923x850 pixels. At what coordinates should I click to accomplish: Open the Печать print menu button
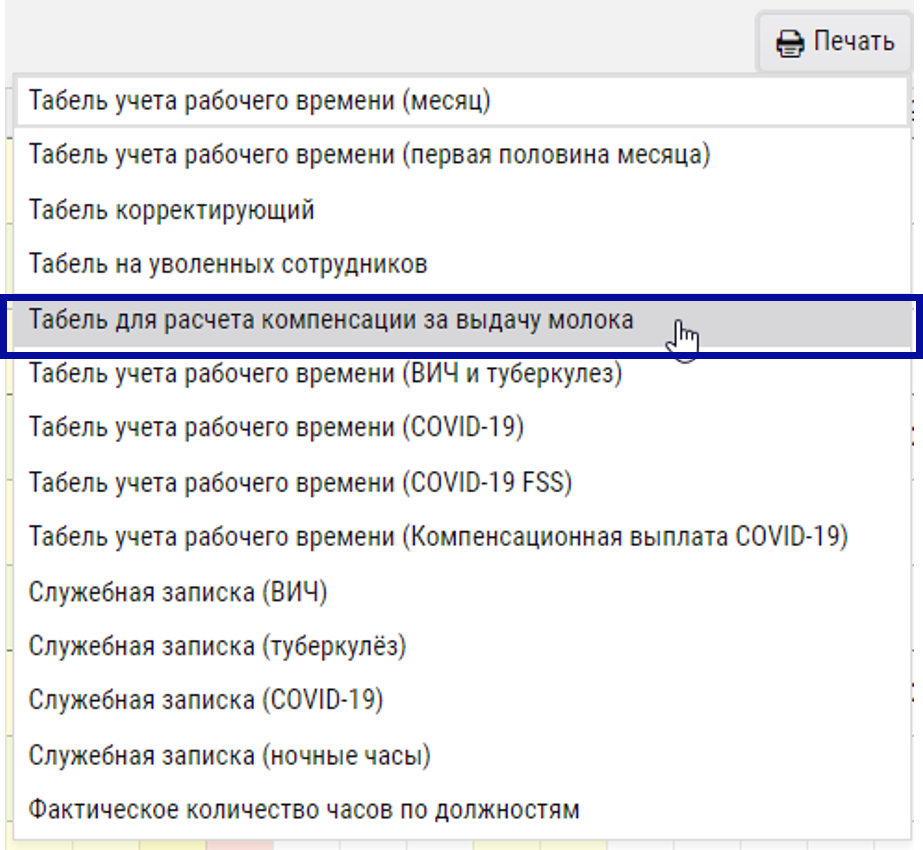click(x=837, y=43)
